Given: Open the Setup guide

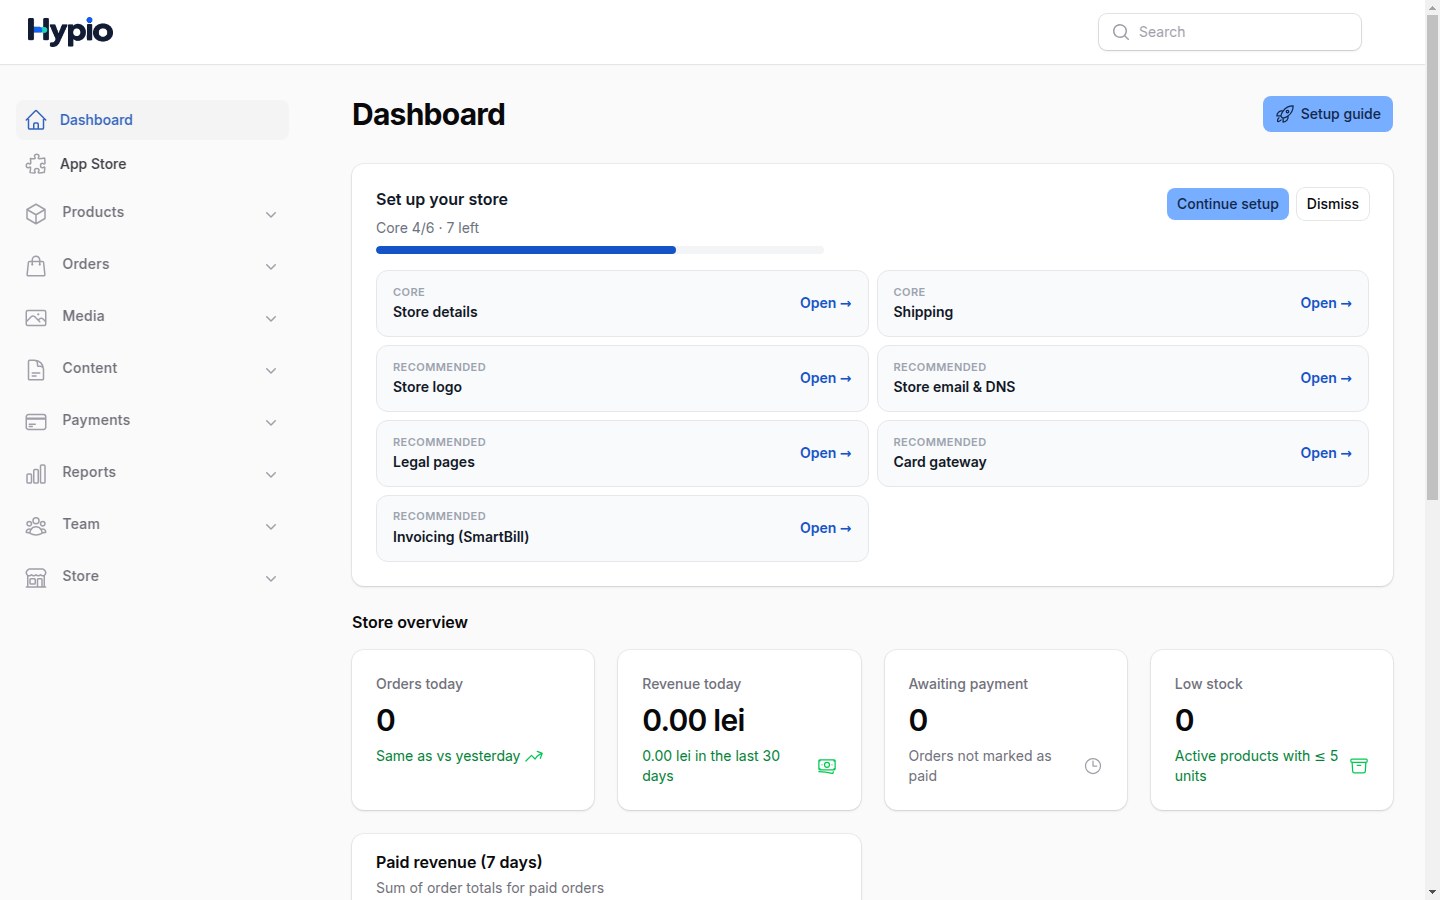Looking at the screenshot, I should pyautogui.click(x=1328, y=114).
